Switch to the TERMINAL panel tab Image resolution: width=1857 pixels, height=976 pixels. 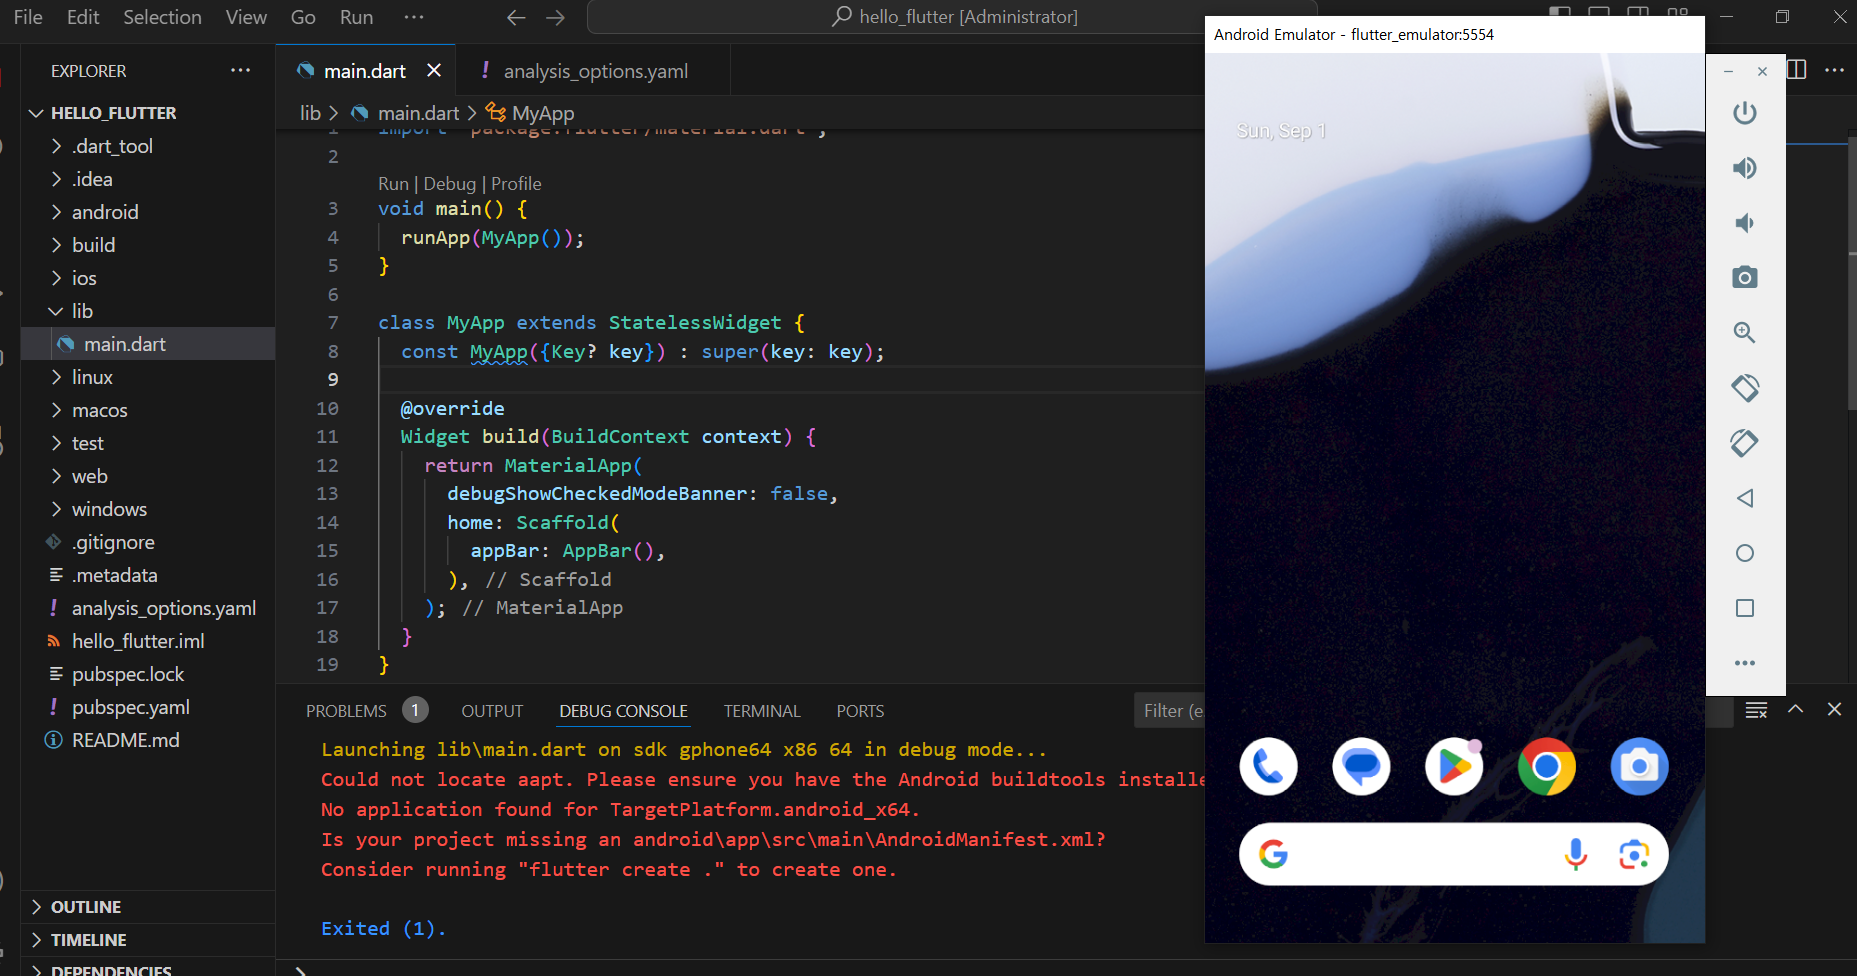click(762, 711)
